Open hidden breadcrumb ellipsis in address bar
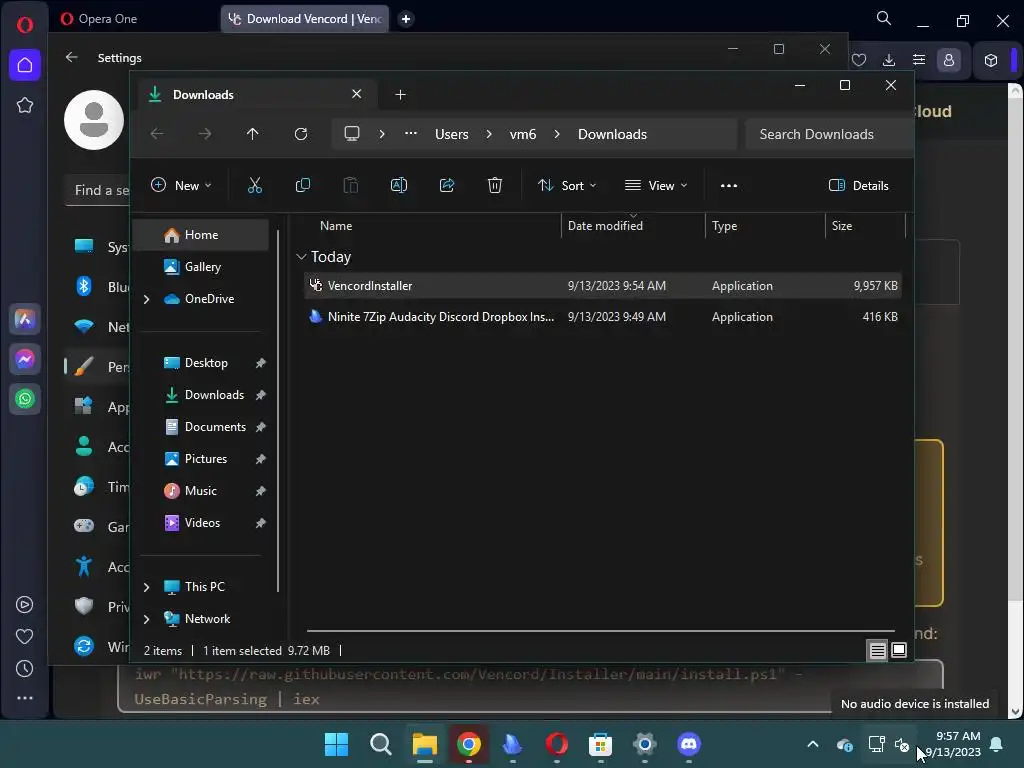Viewport: 1024px width, 768px height. pos(411,134)
